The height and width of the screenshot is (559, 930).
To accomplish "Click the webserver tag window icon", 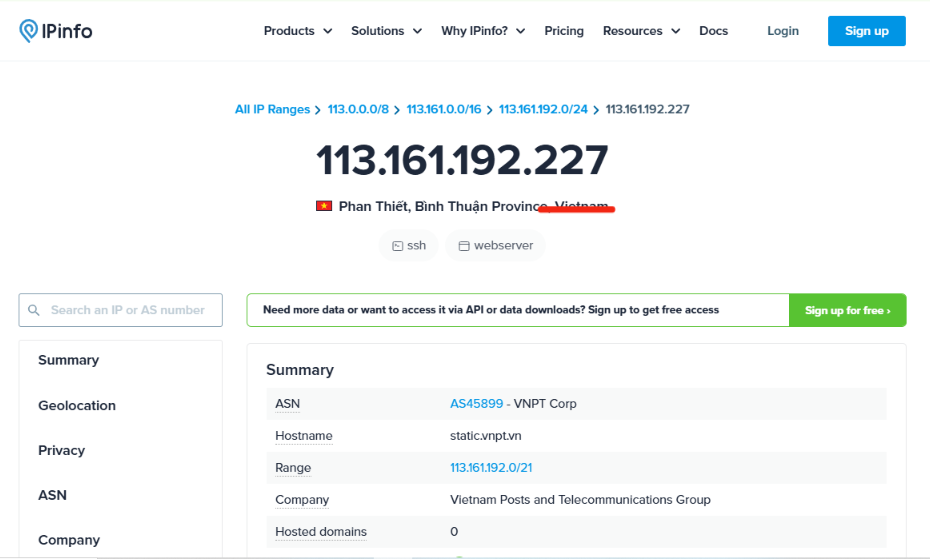I will (x=464, y=246).
